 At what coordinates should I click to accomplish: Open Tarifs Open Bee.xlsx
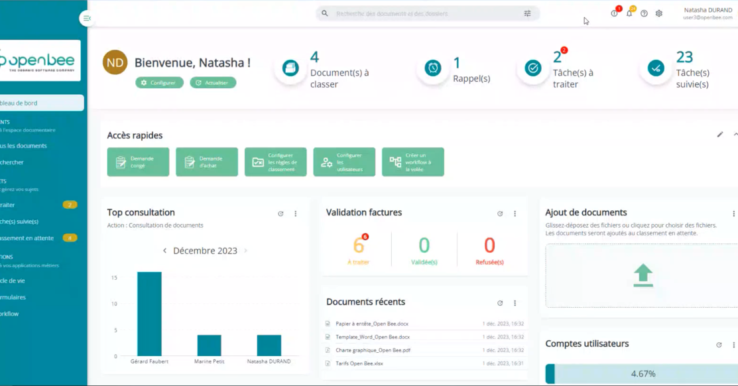click(x=359, y=363)
